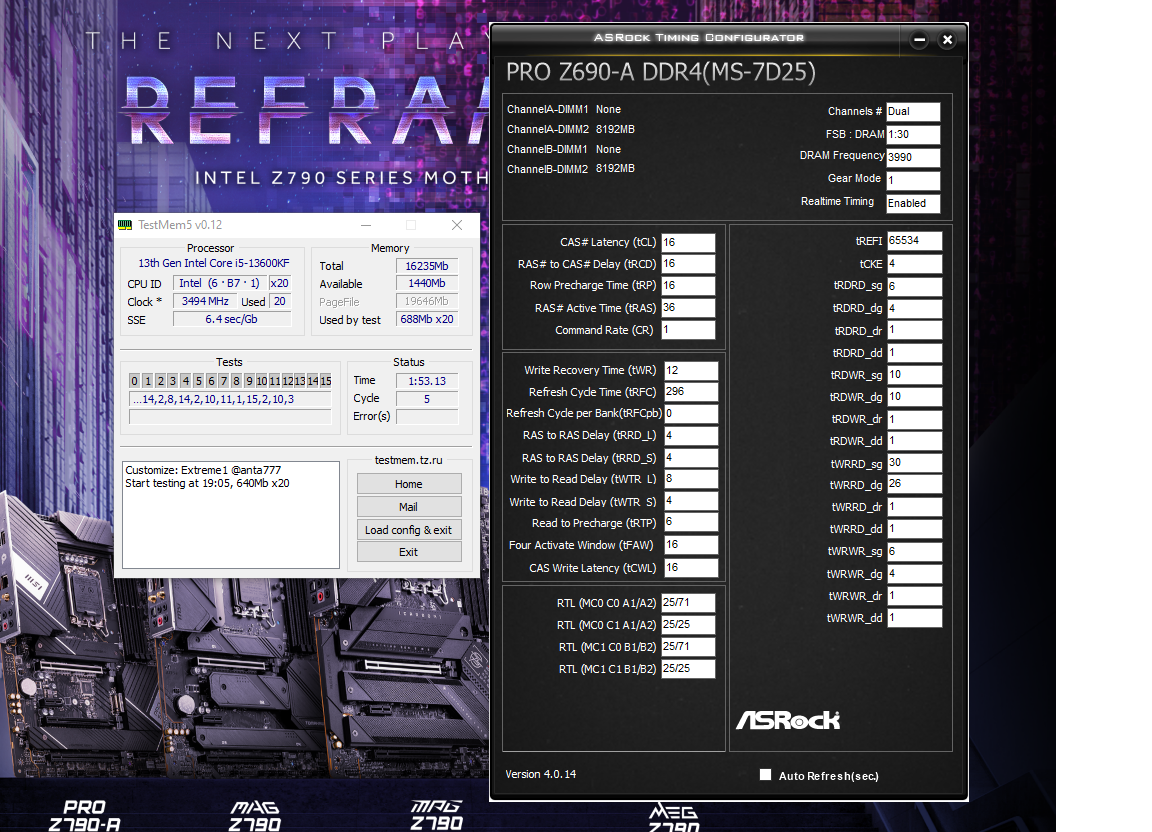Select the tRDRD_dg value field
The width and height of the screenshot is (1152, 832).
(x=914, y=309)
